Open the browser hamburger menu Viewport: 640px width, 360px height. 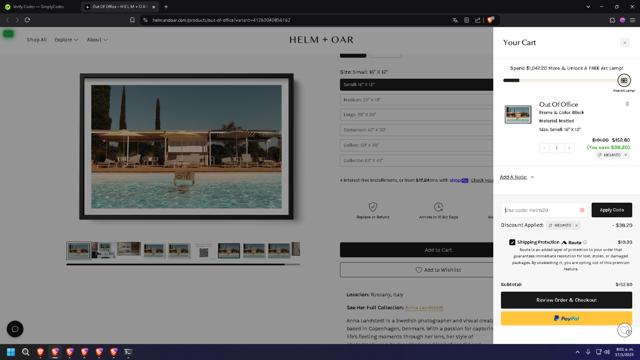[x=632, y=20]
